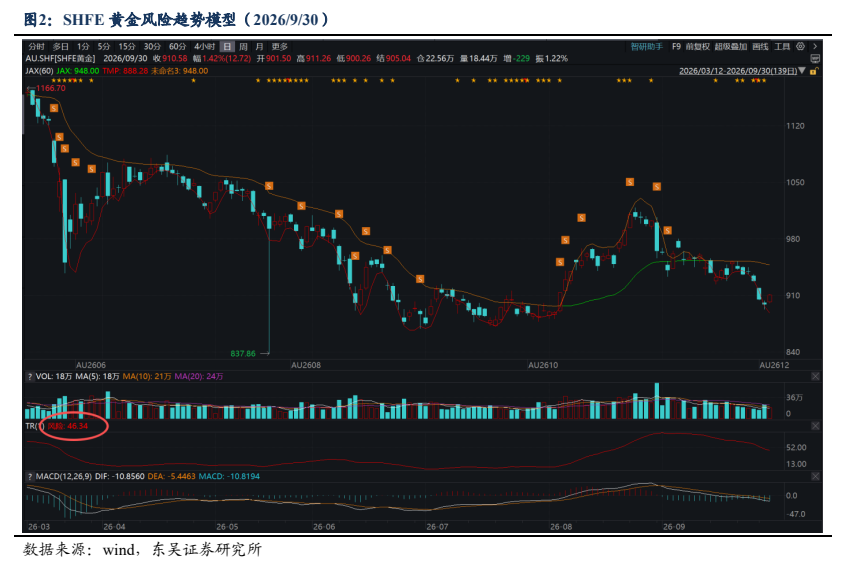
Task: Select the 日 daily period tab
Action: click(x=228, y=46)
